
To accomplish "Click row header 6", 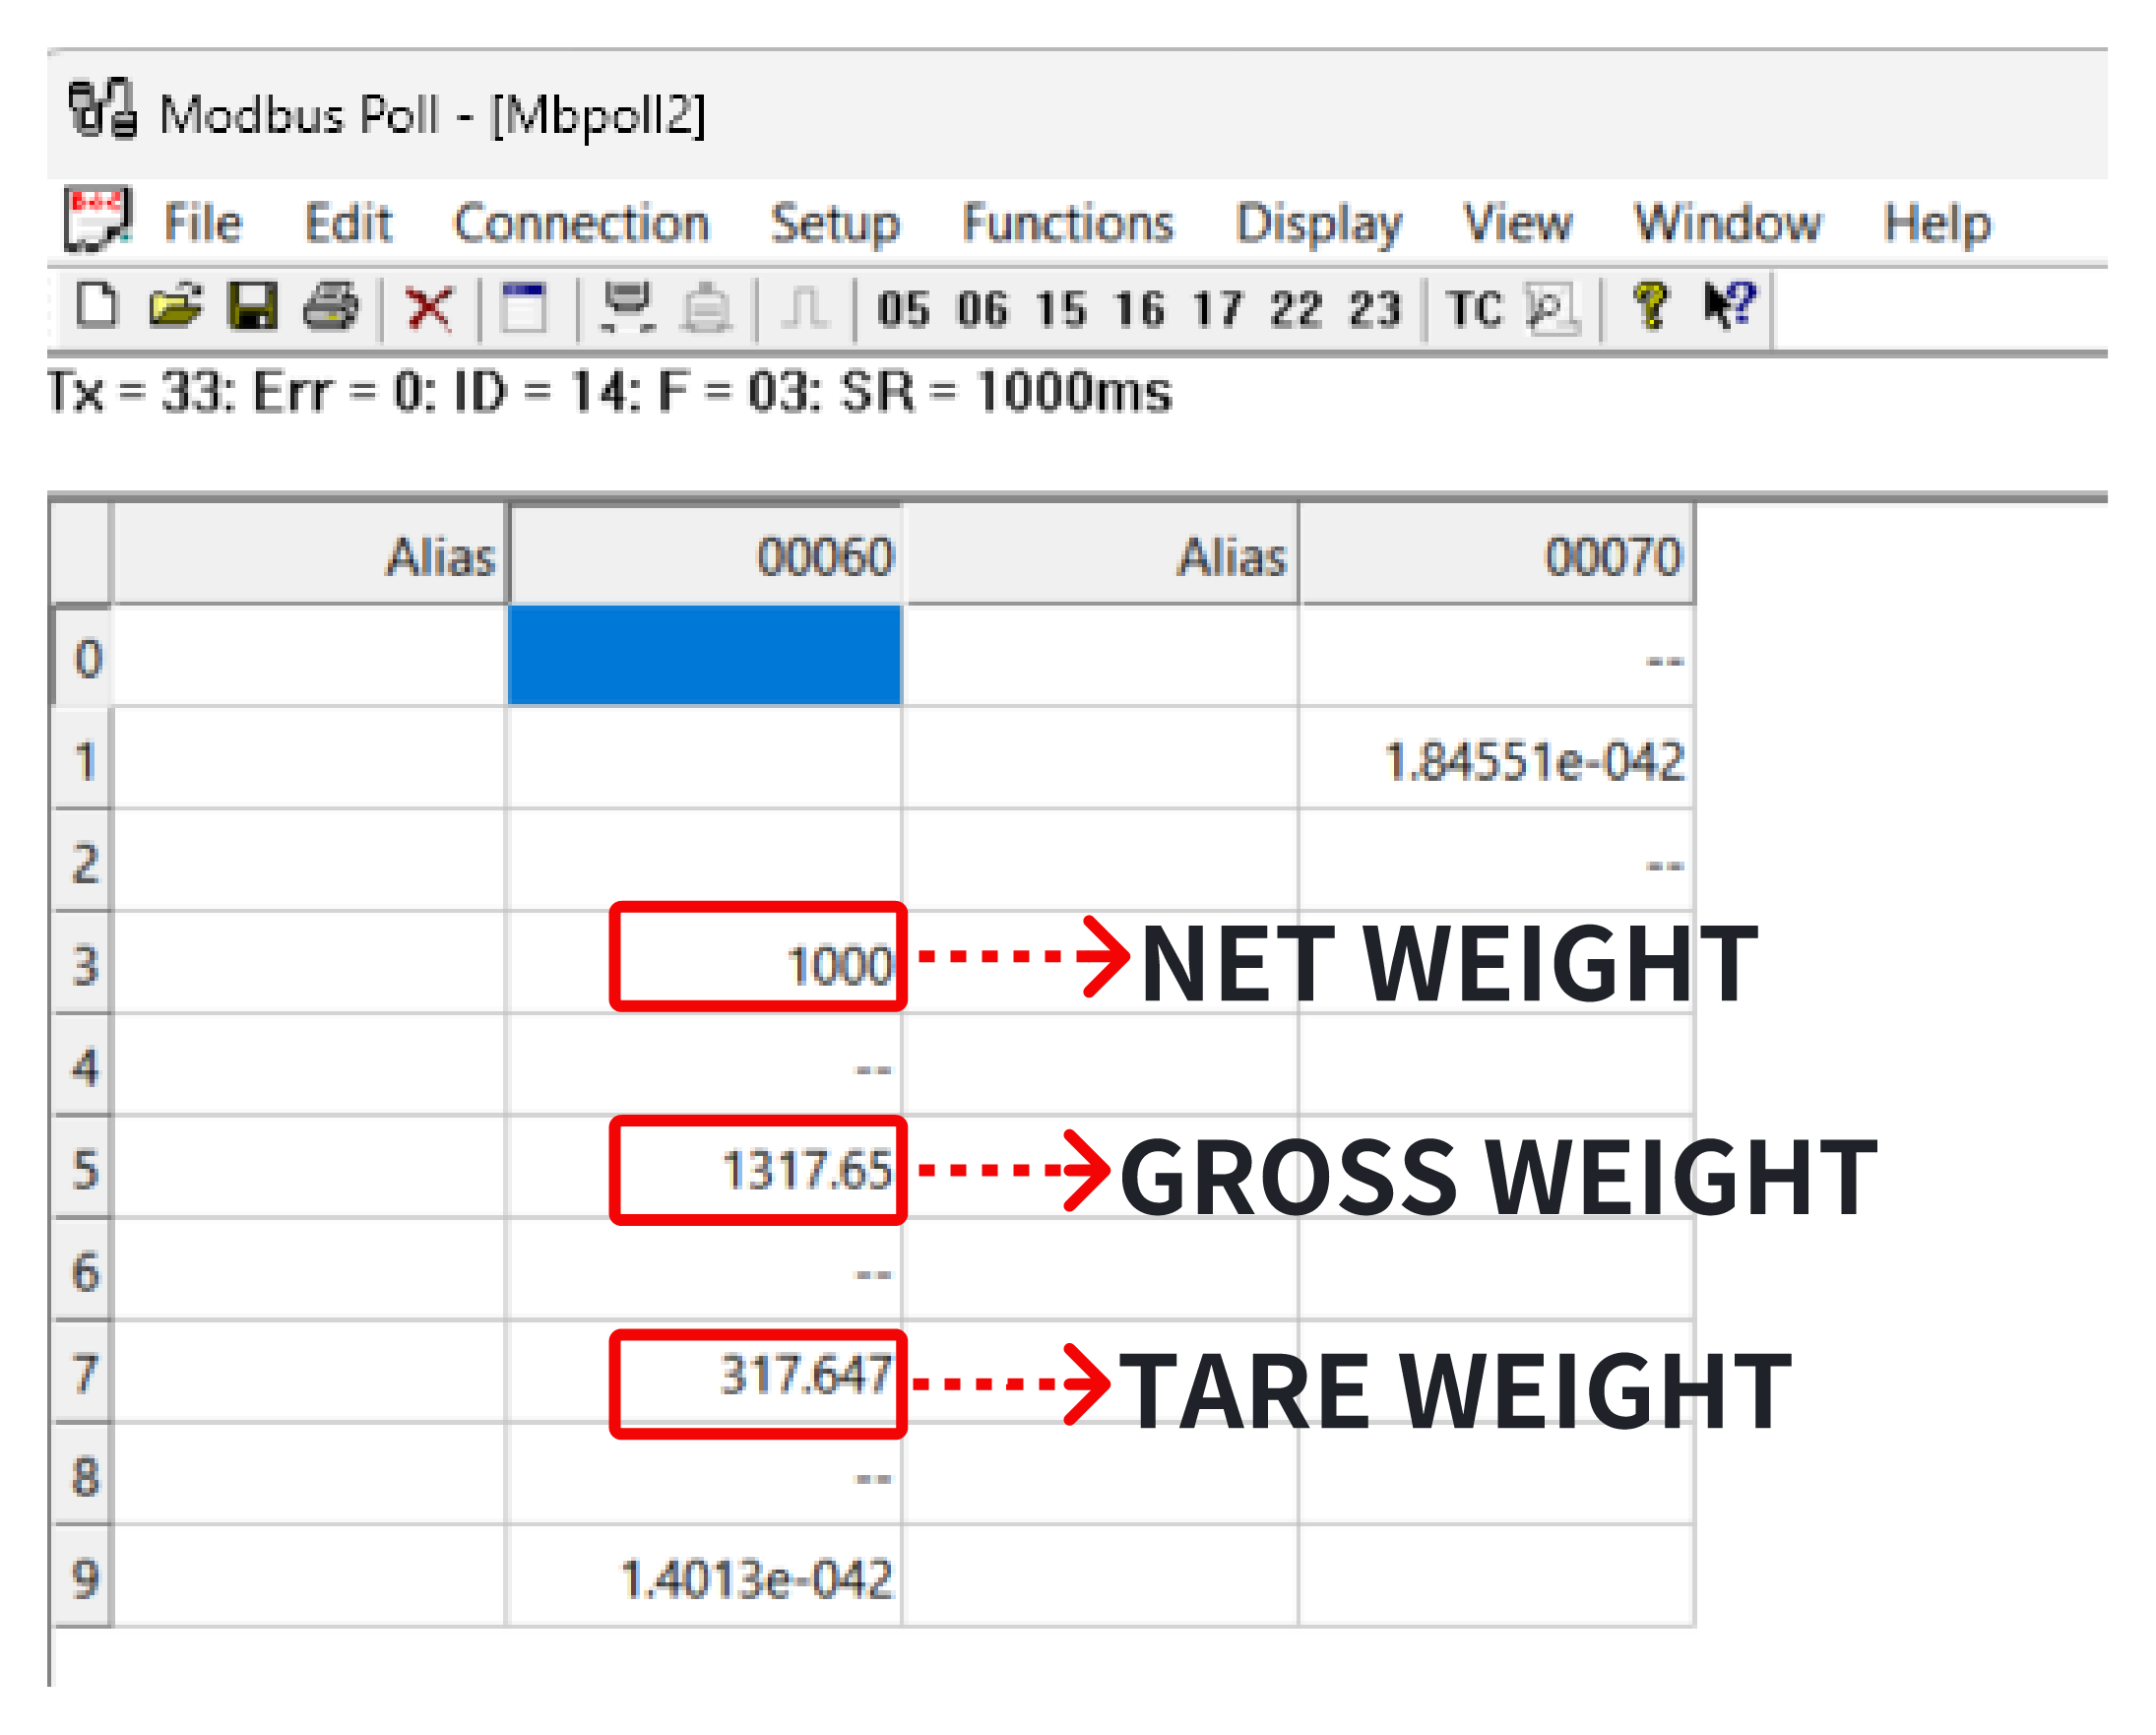I will point(82,1269).
